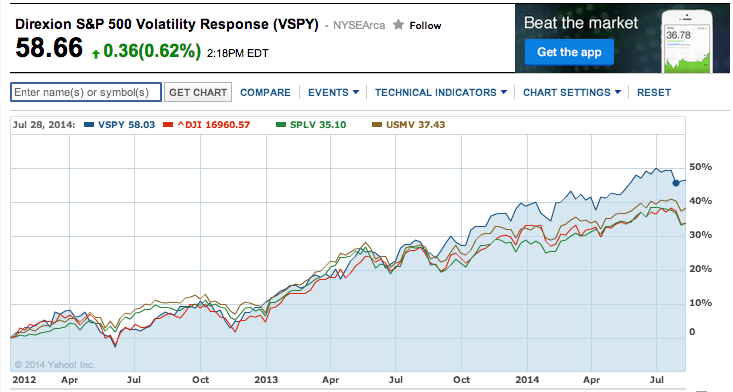Click the Direxion S&P 500 Volatility Response title
The width and height of the screenshot is (733, 392).
point(166,24)
